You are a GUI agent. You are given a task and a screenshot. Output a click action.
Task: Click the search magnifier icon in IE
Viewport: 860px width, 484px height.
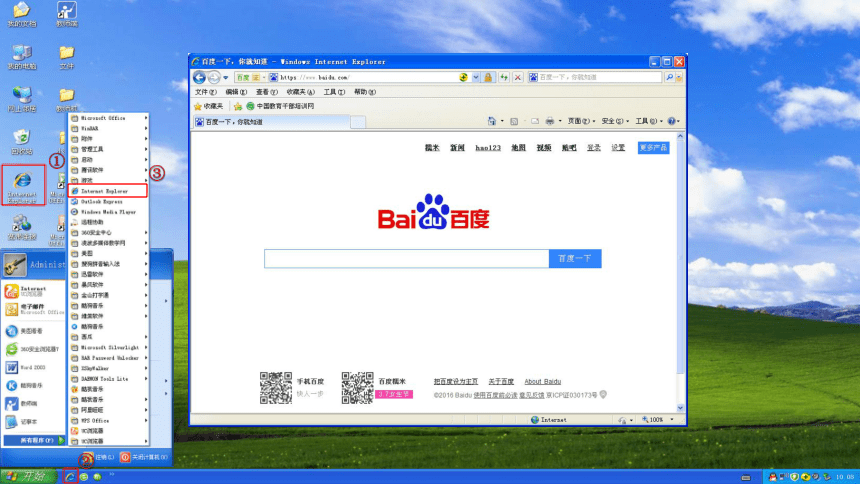pyautogui.click(x=670, y=77)
